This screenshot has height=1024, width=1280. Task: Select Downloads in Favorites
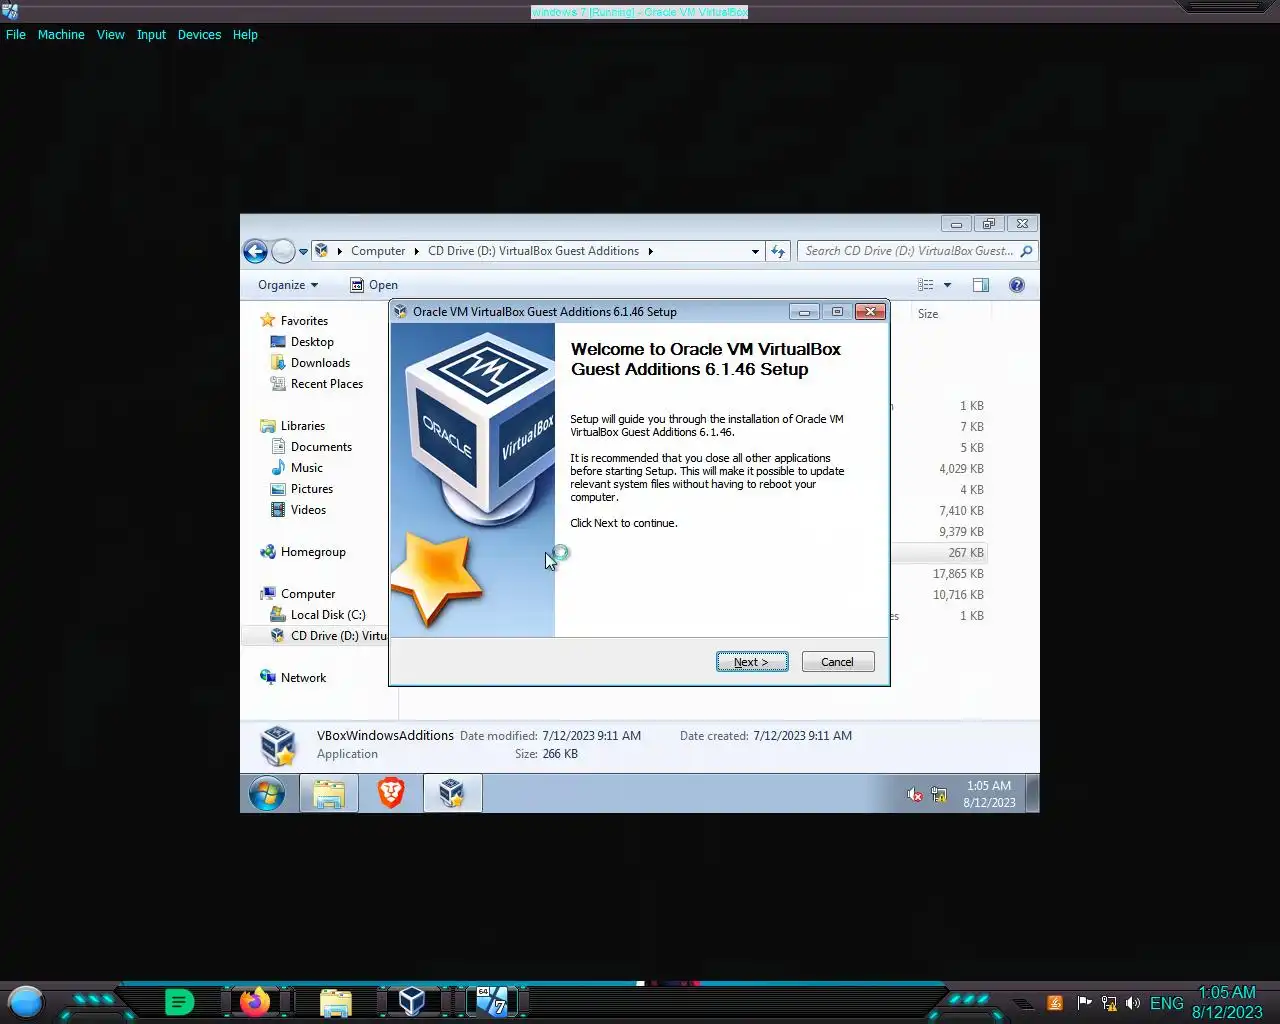click(320, 363)
